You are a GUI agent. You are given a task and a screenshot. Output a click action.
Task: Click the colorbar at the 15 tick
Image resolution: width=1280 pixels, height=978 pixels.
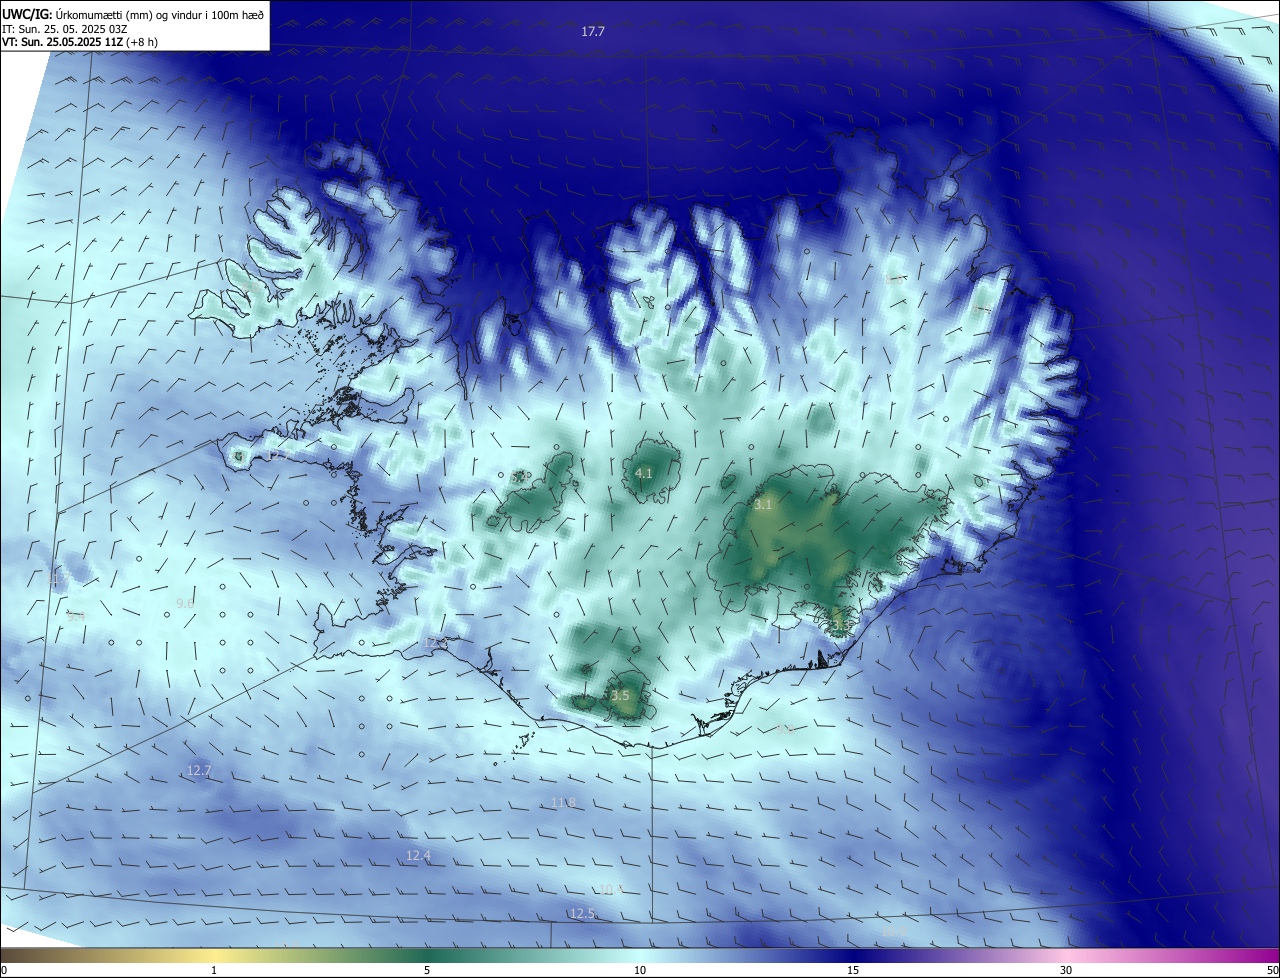[853, 970]
